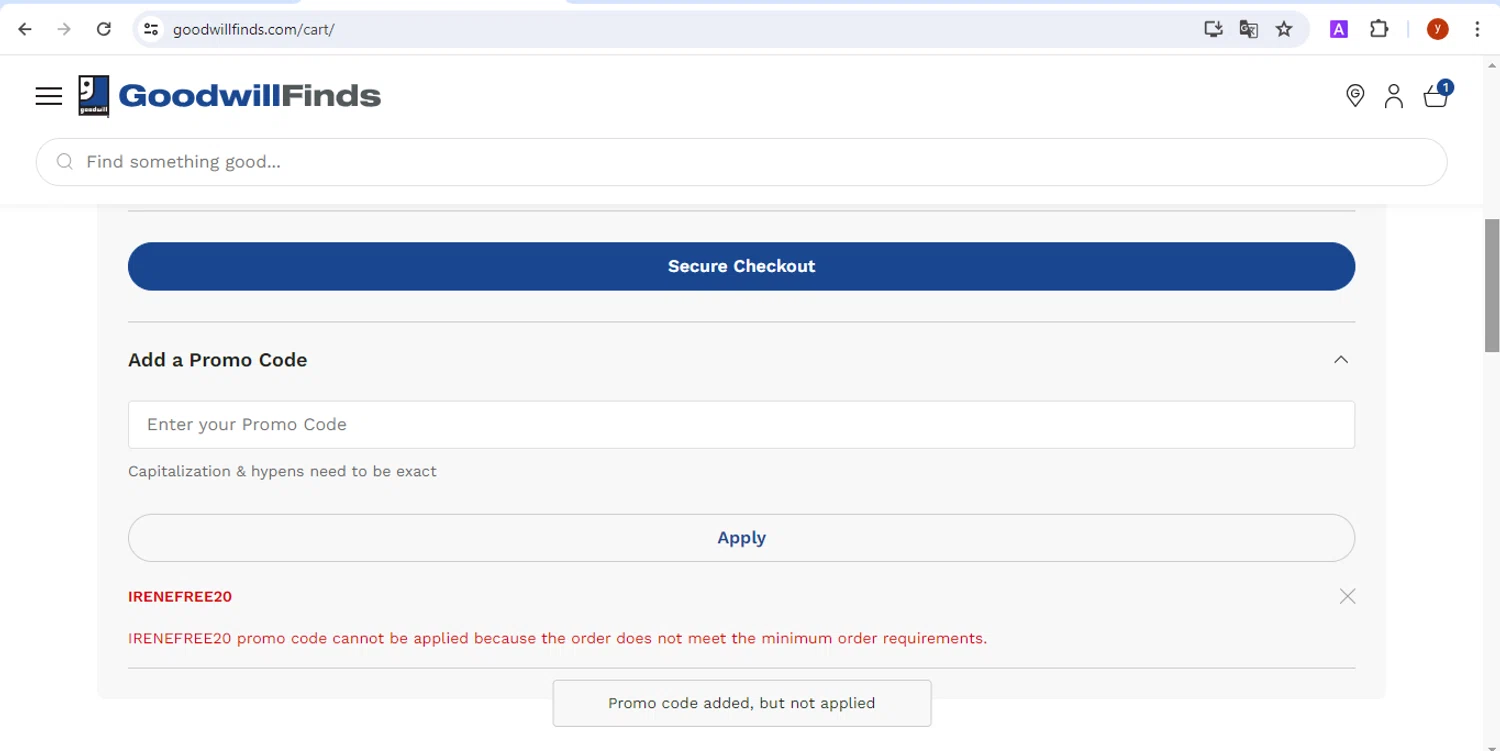This screenshot has height=751, width=1500.
Task: Reload the page
Action: tap(103, 29)
